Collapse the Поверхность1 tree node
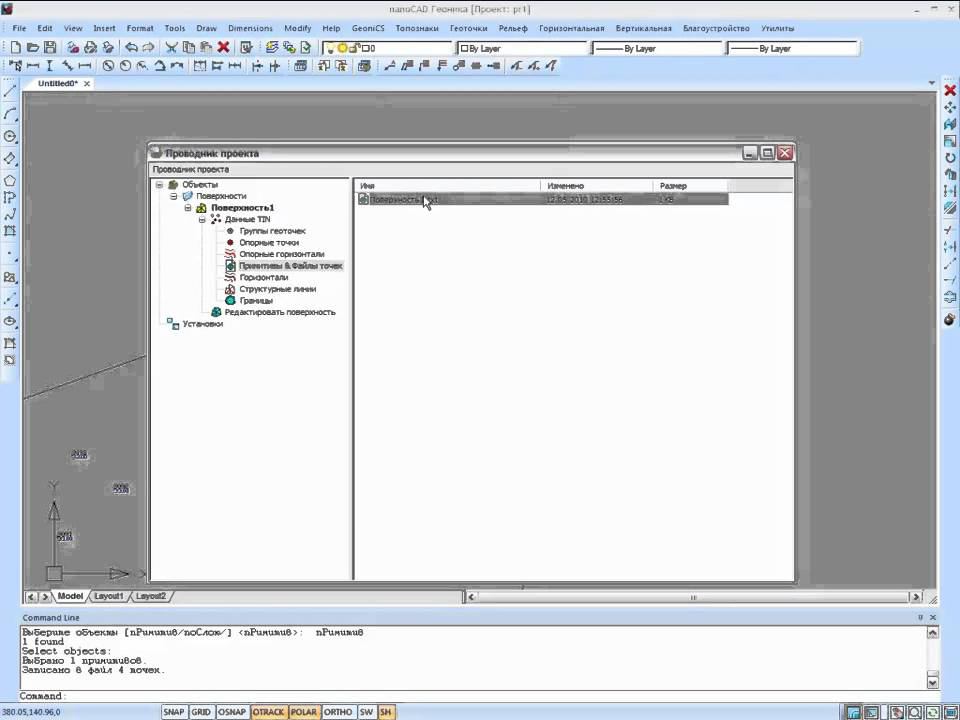Viewport: 960px width, 720px height. tap(189, 208)
